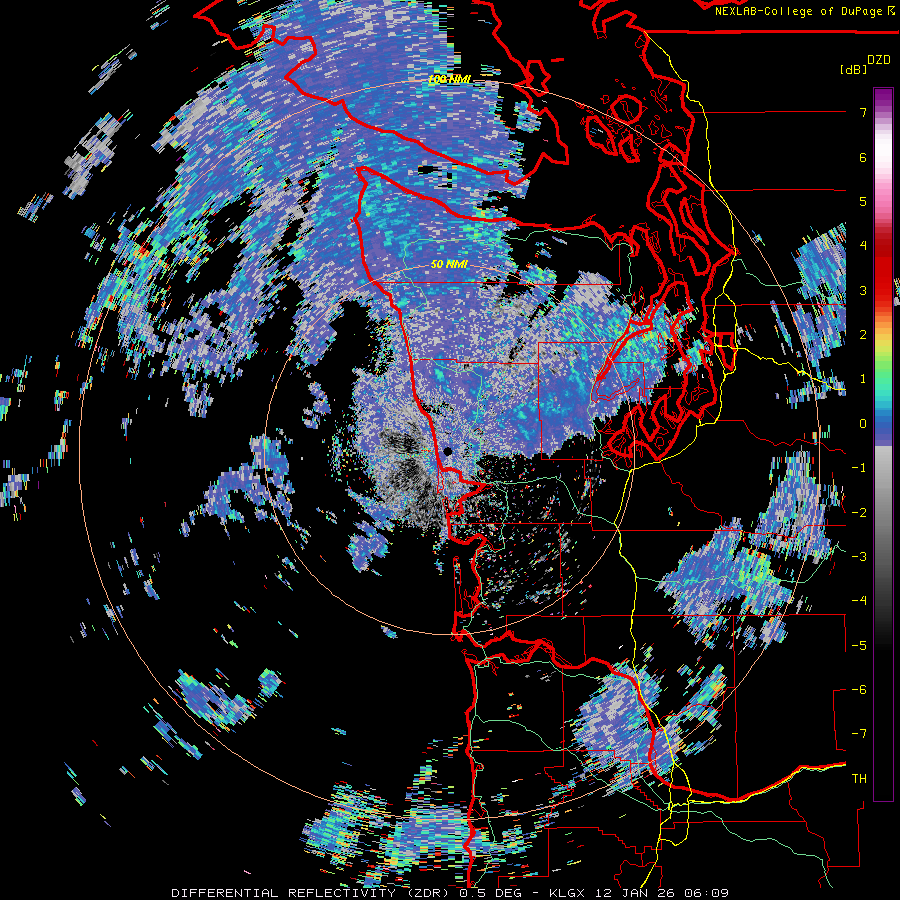The height and width of the screenshot is (900, 900).
Task: Click the -4 tick label on scale
Action: click(859, 601)
